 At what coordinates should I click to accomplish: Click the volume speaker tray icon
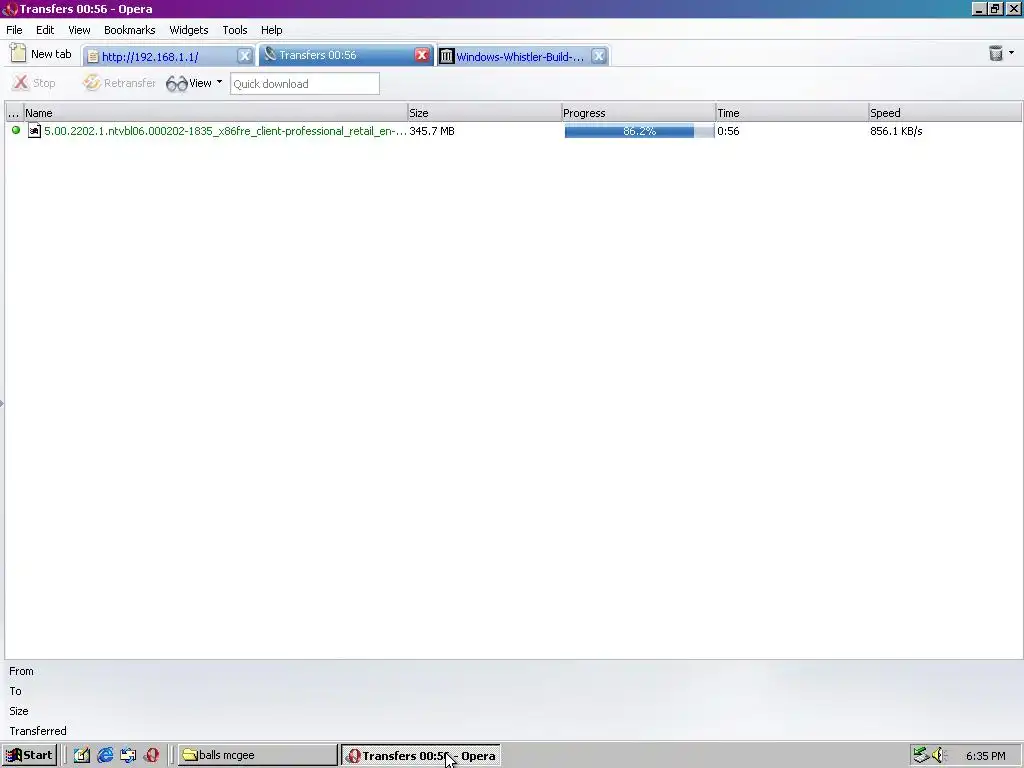[x=939, y=755]
